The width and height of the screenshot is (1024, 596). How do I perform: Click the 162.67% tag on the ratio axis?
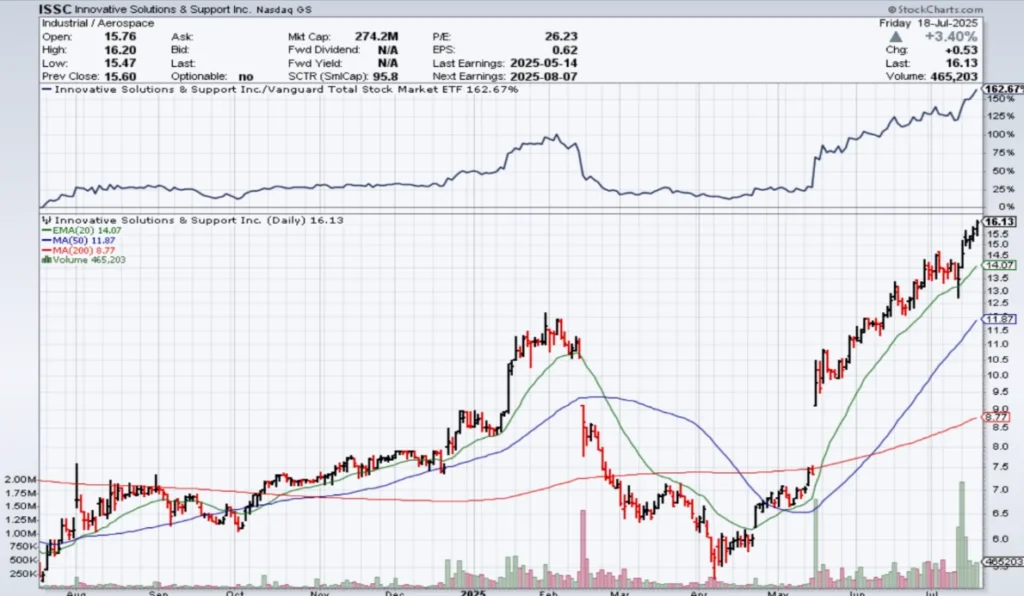pos(1003,89)
